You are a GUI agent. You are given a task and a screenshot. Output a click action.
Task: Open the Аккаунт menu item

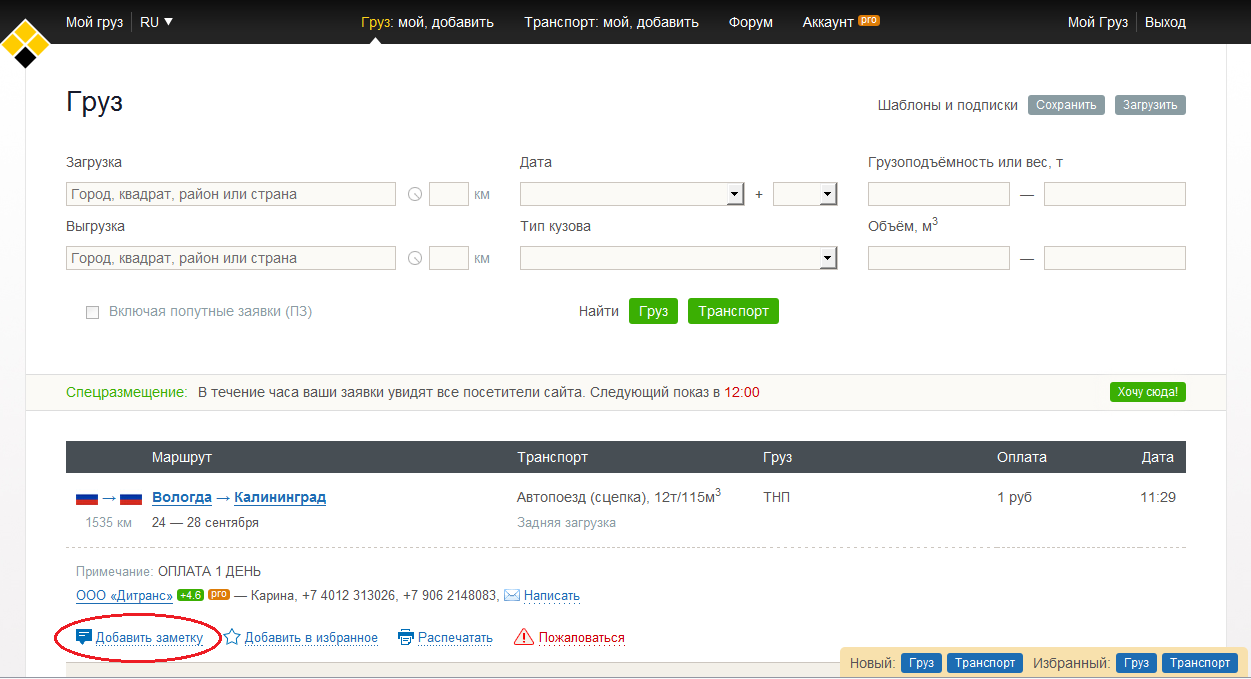pyautogui.click(x=828, y=22)
